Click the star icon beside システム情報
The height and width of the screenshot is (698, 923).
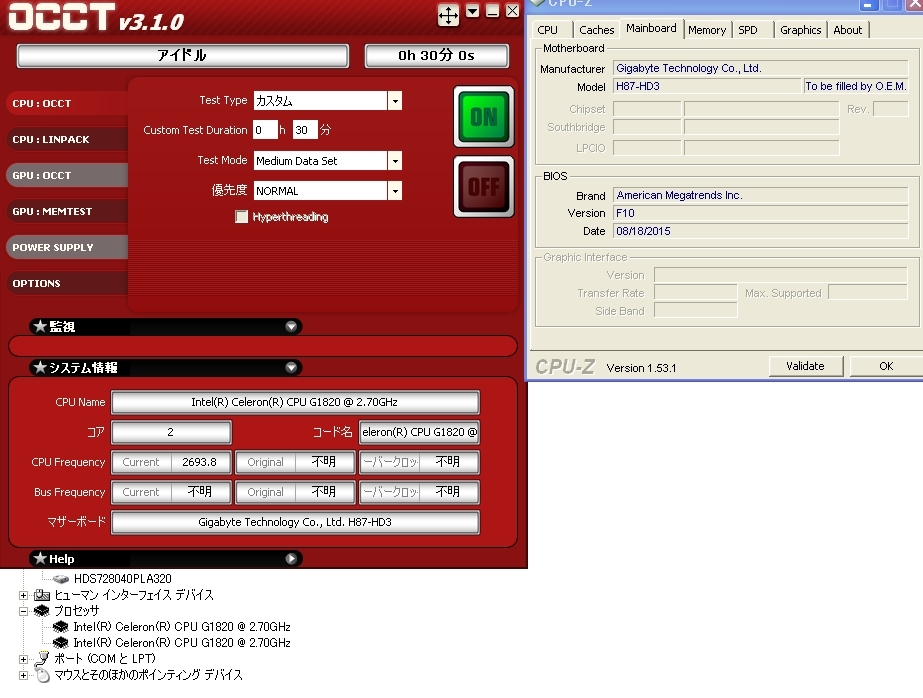click(x=40, y=367)
